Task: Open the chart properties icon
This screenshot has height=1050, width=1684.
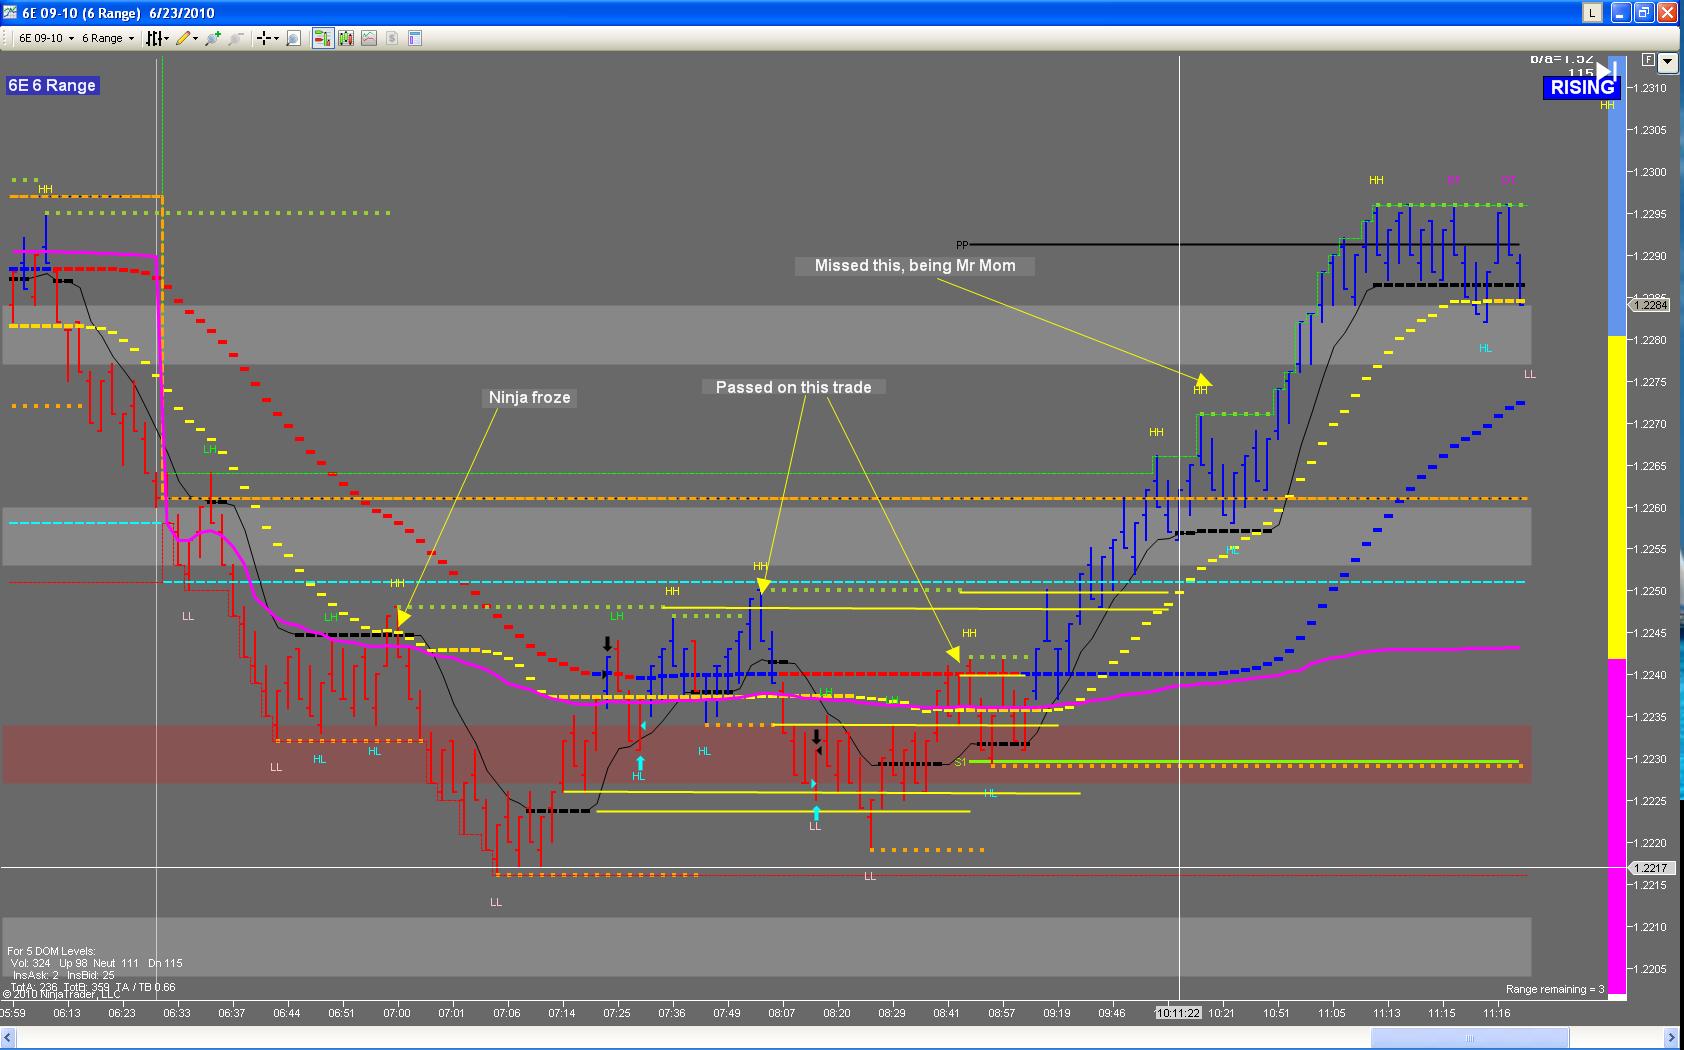Action: click(x=415, y=38)
